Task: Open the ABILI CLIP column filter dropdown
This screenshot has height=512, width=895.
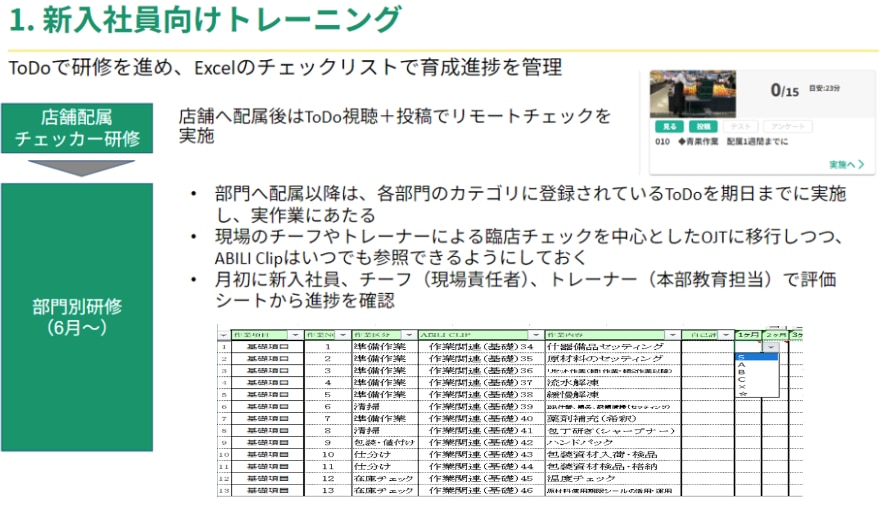Action: click(538, 334)
